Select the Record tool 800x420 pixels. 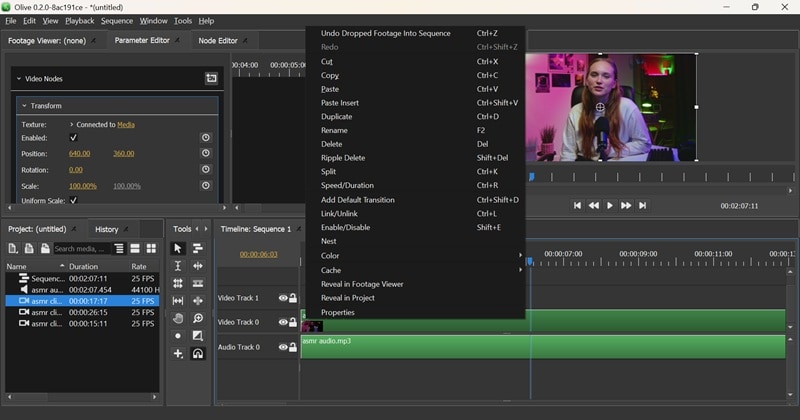pos(178,336)
